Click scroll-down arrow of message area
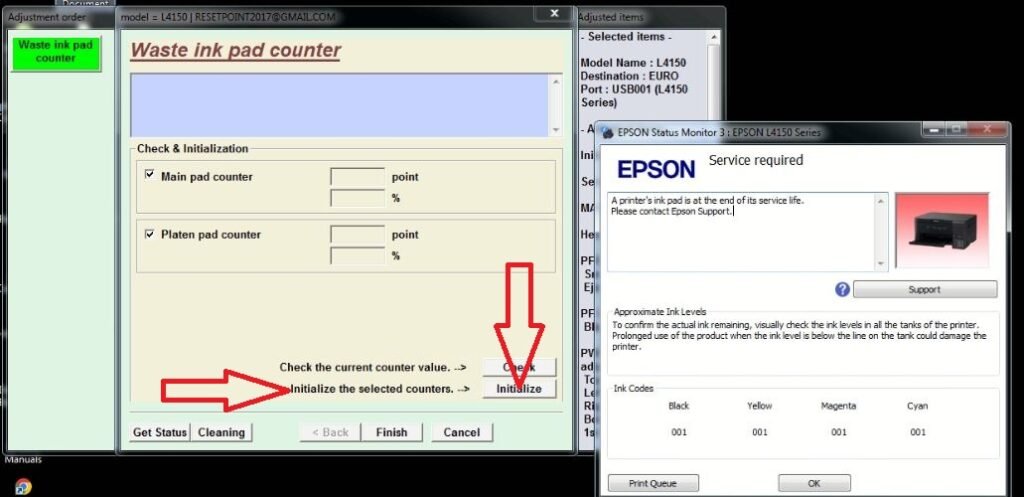Screen dimensions: 1024x497 pyautogui.click(x=556, y=130)
